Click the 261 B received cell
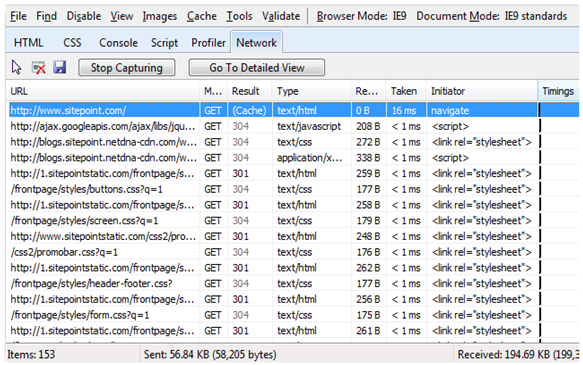The height and width of the screenshot is (365, 583). coord(368,331)
